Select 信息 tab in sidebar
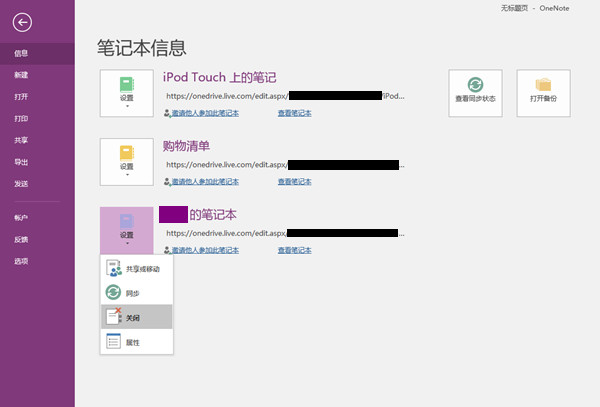The height and width of the screenshot is (407, 600). 37,54
